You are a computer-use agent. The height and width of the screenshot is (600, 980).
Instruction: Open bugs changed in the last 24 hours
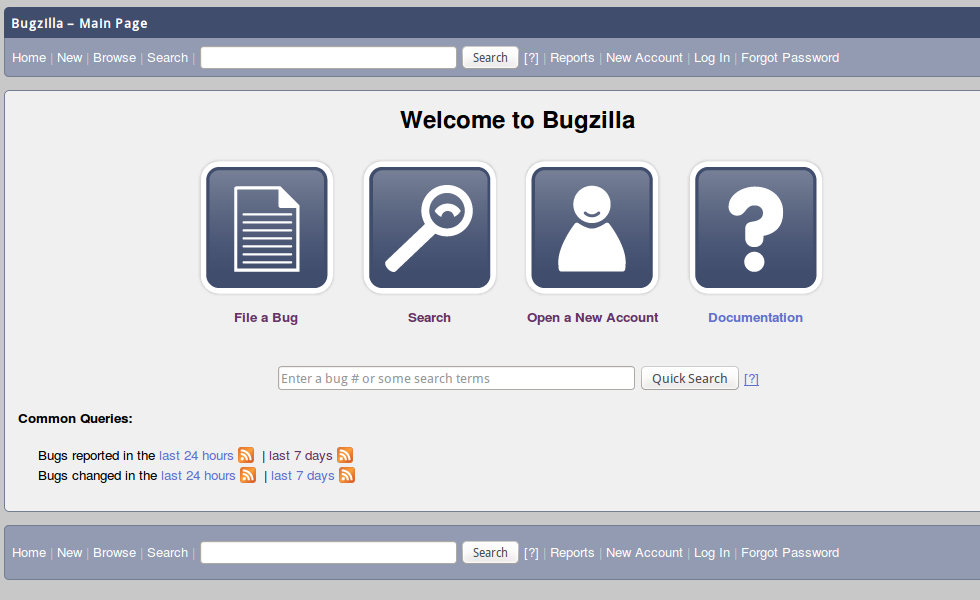[x=198, y=476]
